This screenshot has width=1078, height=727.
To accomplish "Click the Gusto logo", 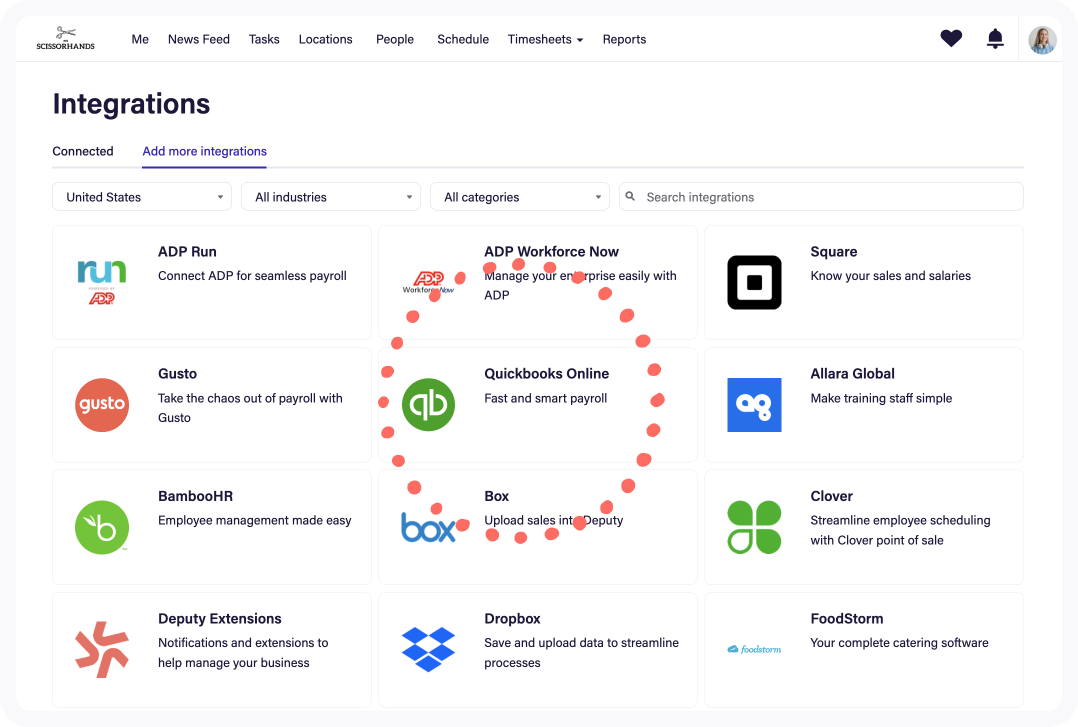I will [x=102, y=404].
